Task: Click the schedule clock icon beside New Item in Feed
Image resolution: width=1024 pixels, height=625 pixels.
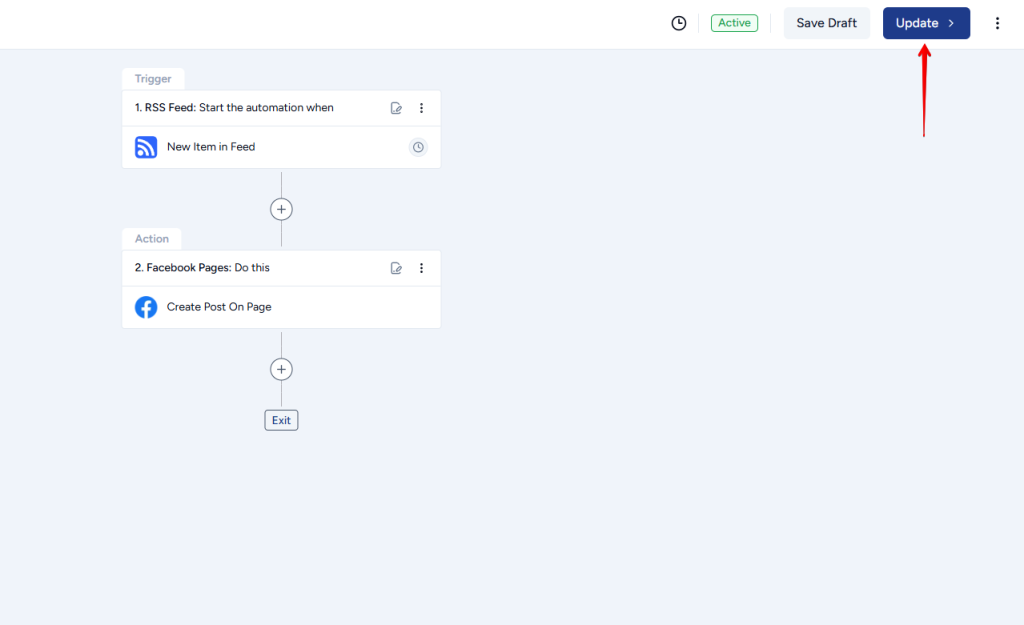Action: pyautogui.click(x=418, y=147)
